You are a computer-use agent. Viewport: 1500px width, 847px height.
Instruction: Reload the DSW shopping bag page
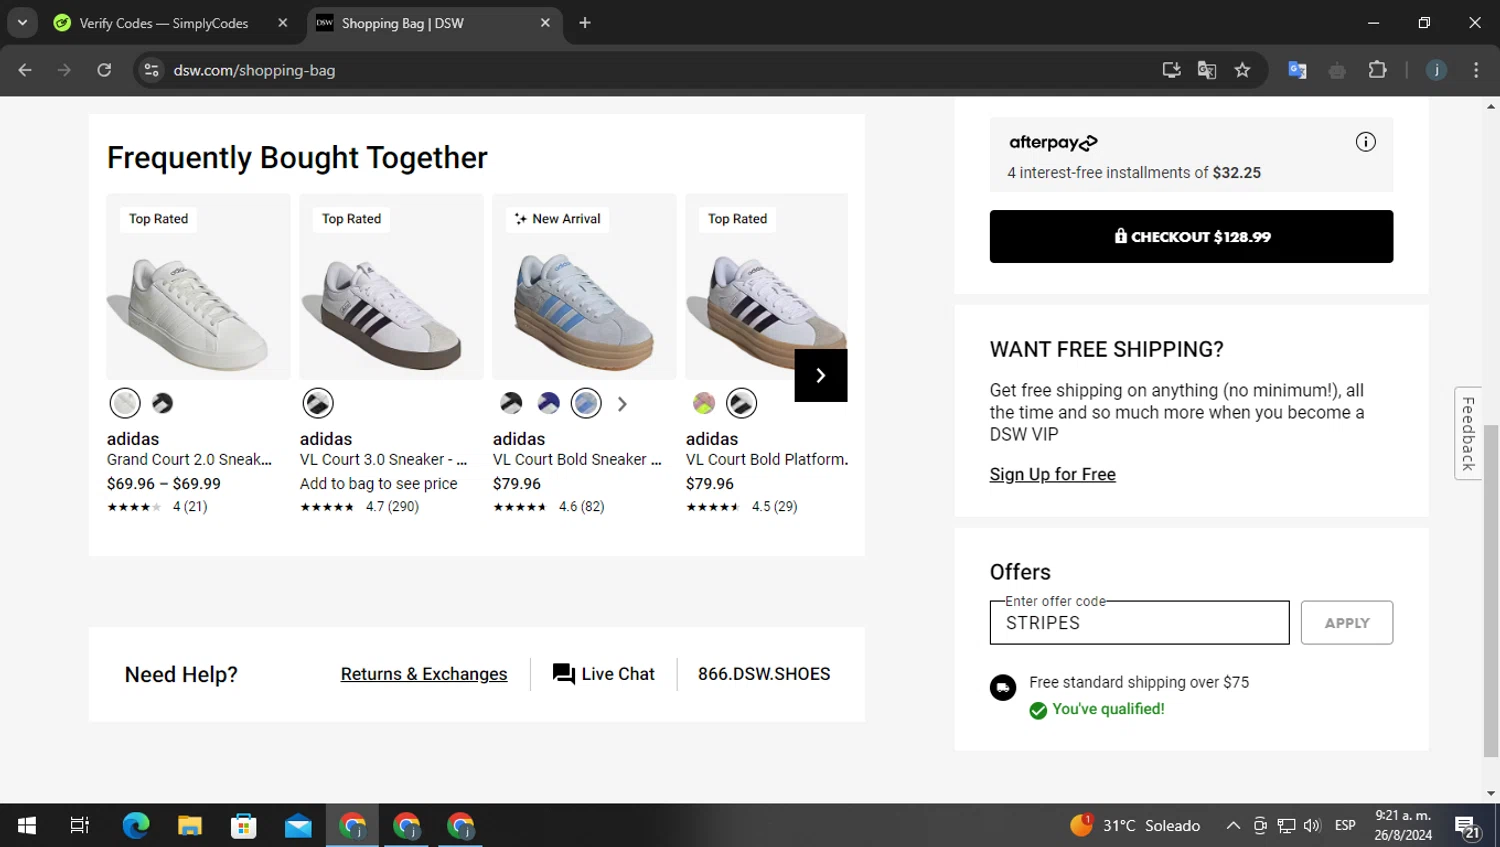104,70
